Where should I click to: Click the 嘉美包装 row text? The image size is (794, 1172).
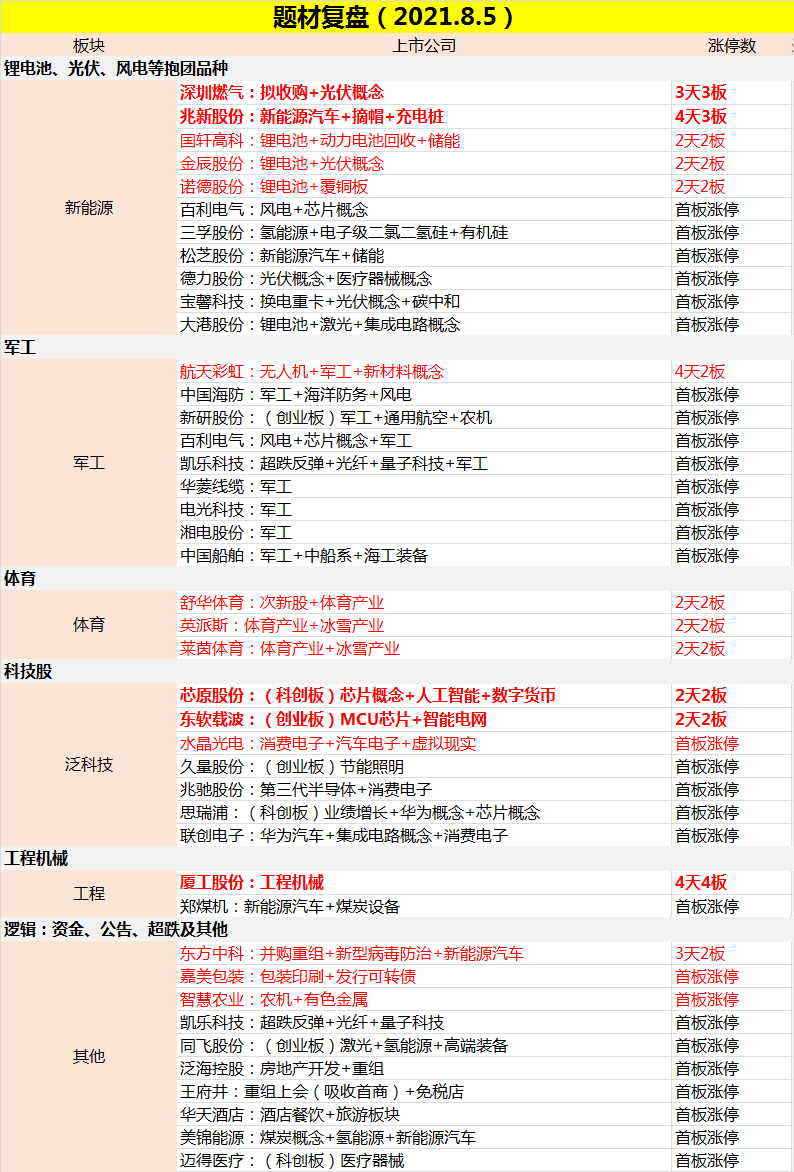point(298,977)
